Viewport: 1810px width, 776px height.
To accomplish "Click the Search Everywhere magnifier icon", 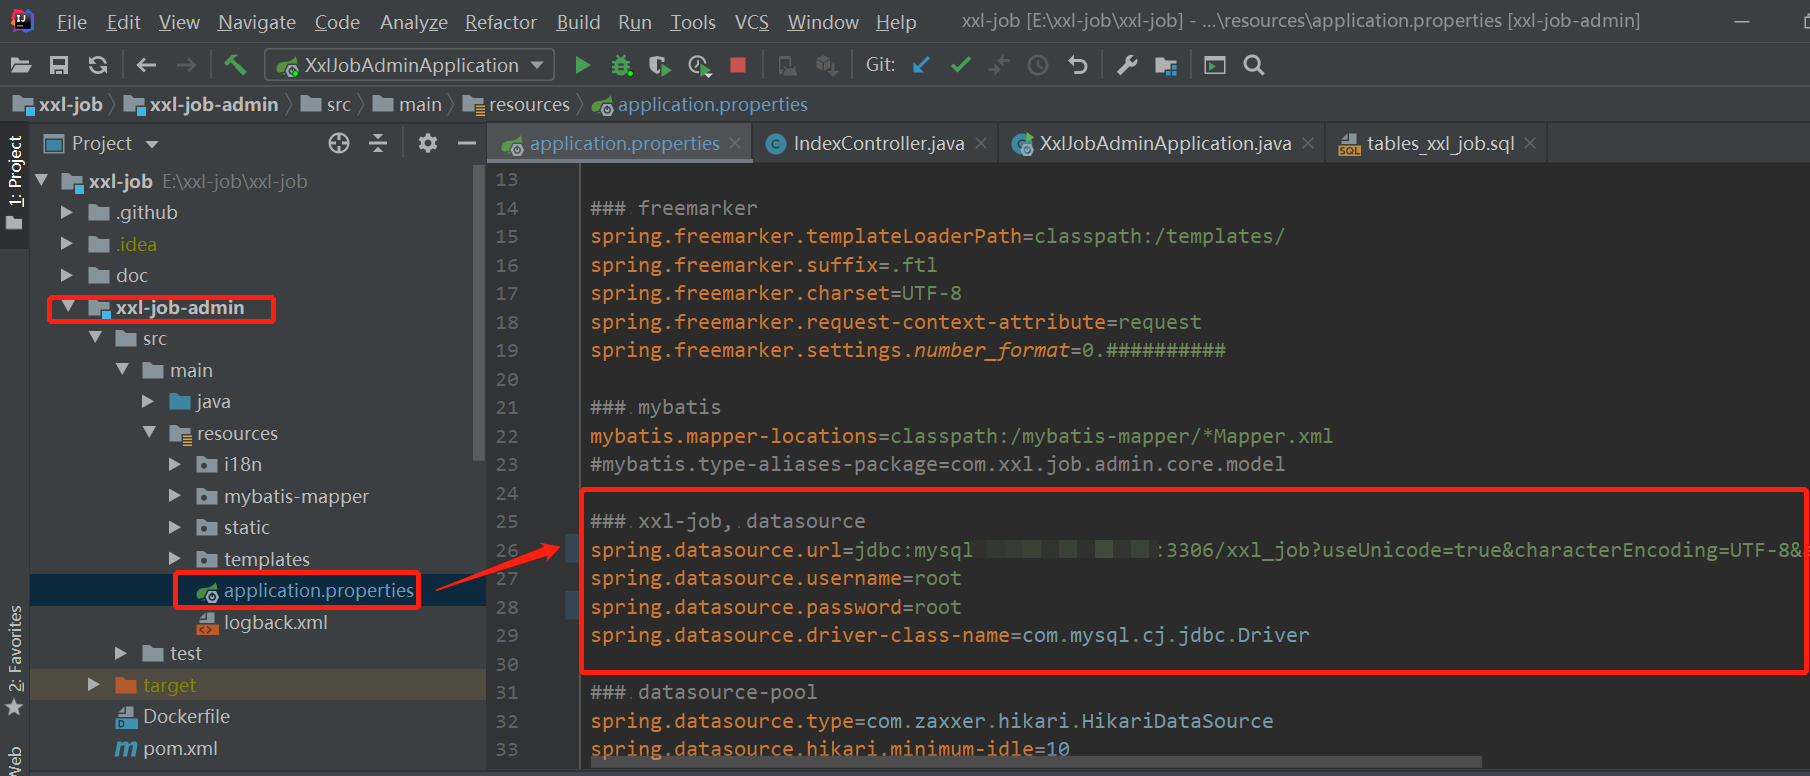I will click(1253, 65).
